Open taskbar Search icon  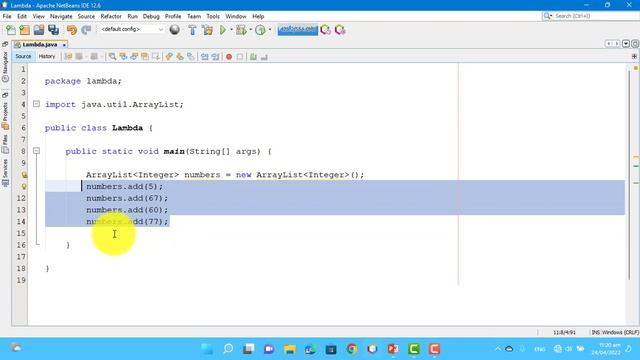click(x=228, y=349)
